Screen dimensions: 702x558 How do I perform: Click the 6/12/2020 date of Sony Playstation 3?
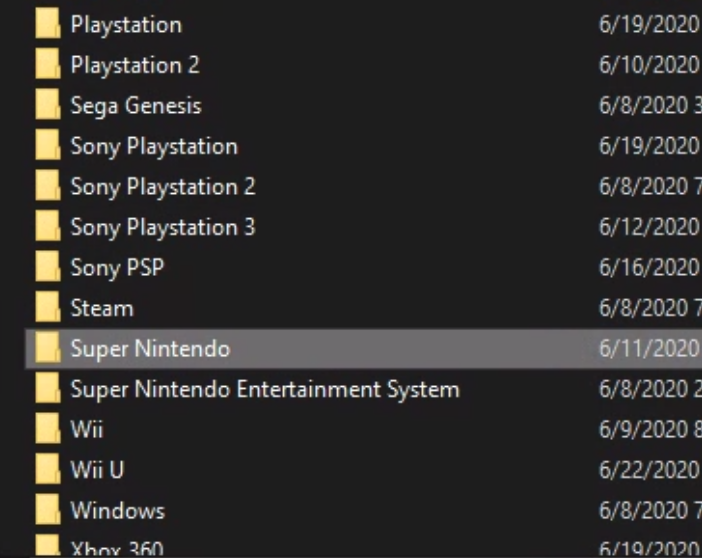coord(650,227)
